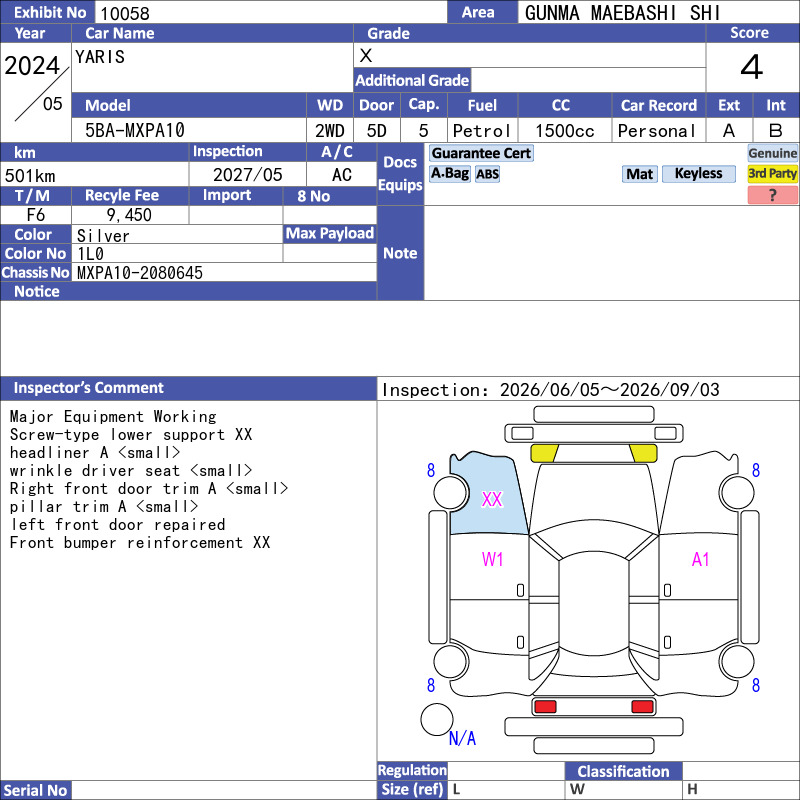Click the Classification label
The height and width of the screenshot is (800, 800).
click(623, 771)
